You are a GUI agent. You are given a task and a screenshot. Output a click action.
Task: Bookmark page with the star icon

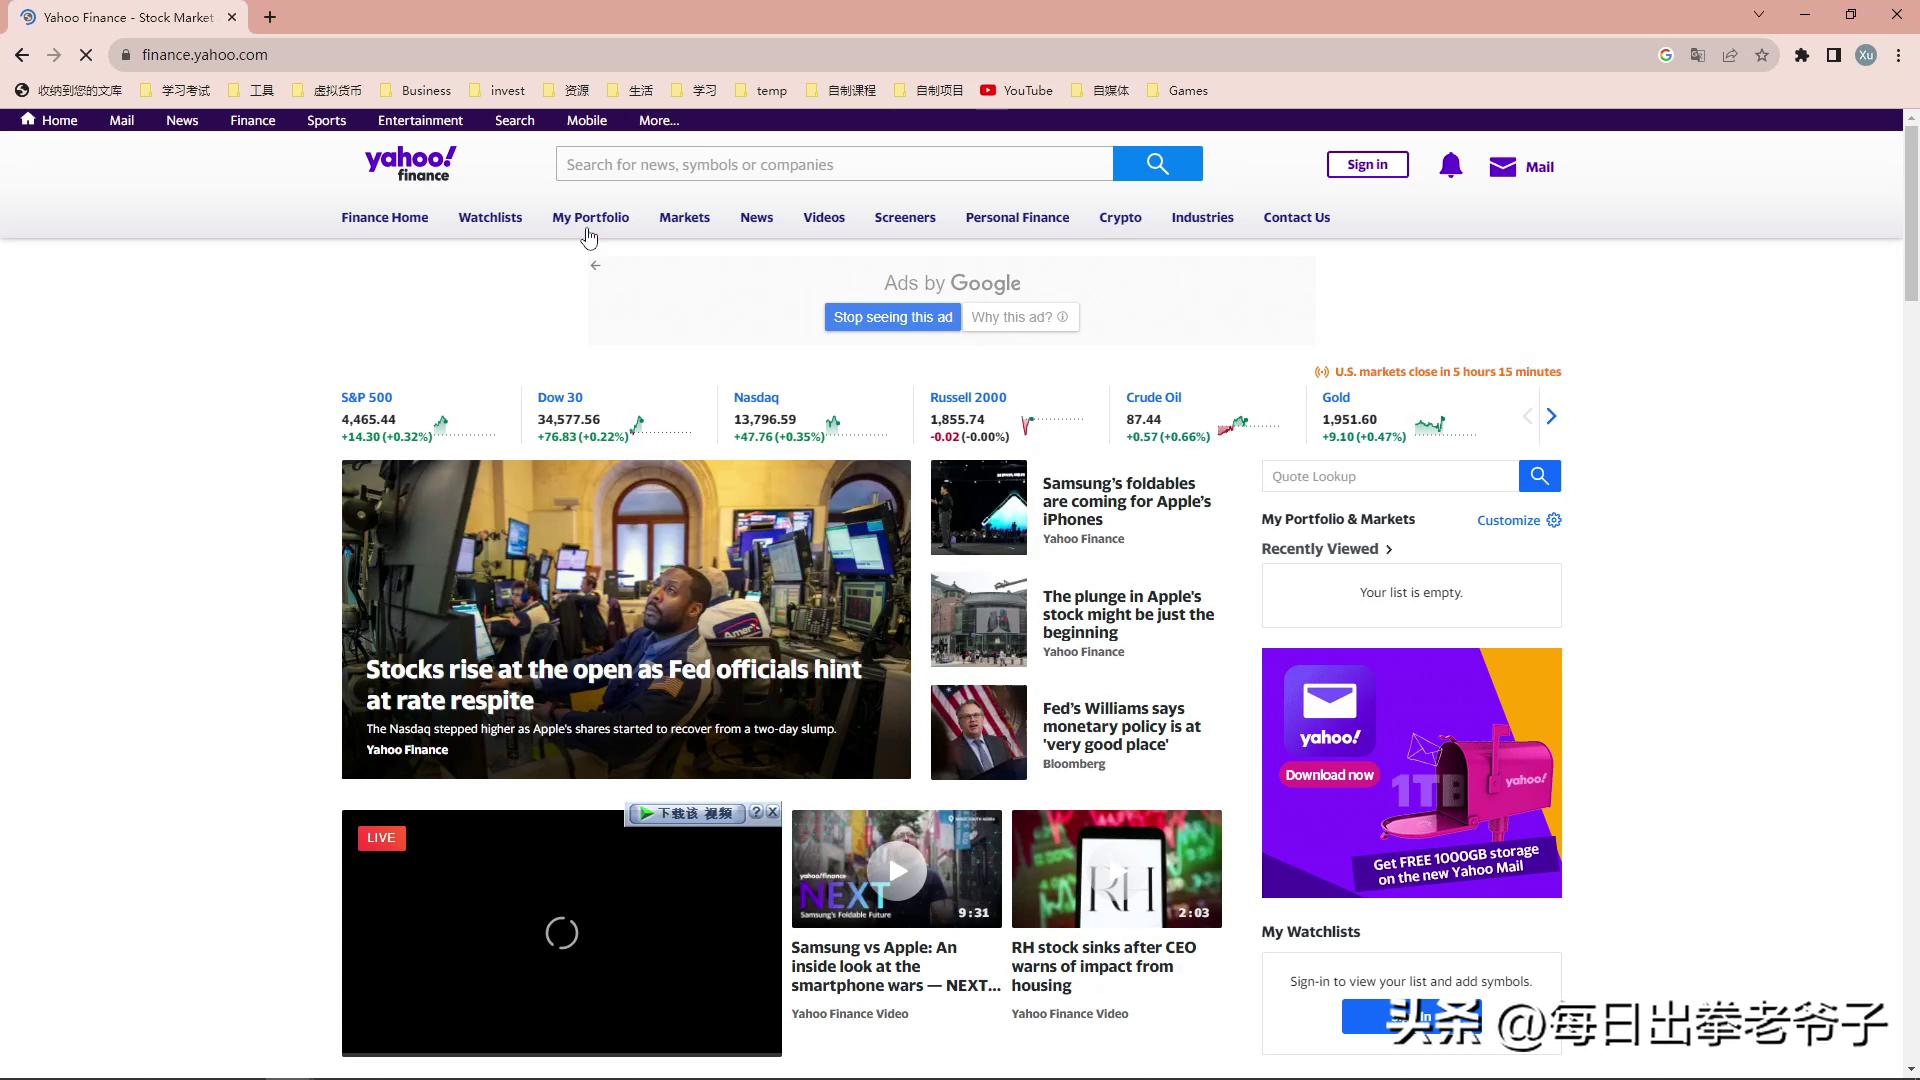1762,55
